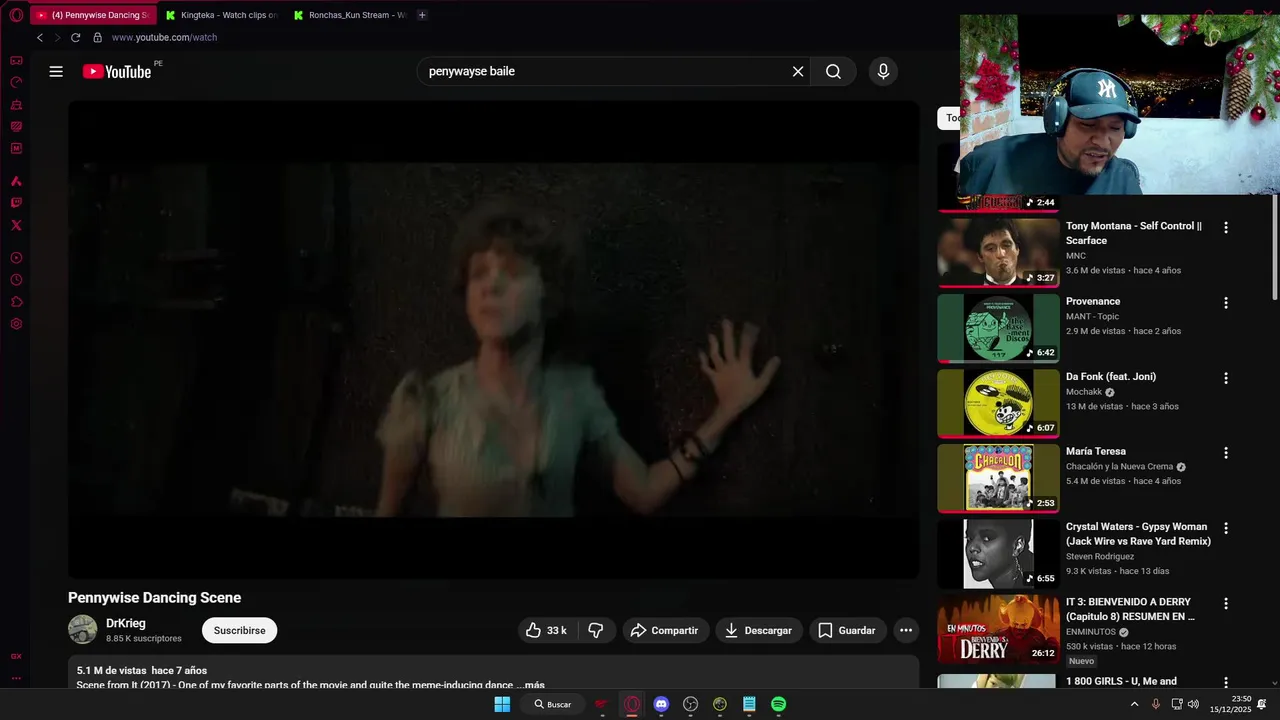Open Spotify from the taskbar
Screen dimensions: 1280x720
point(779,704)
